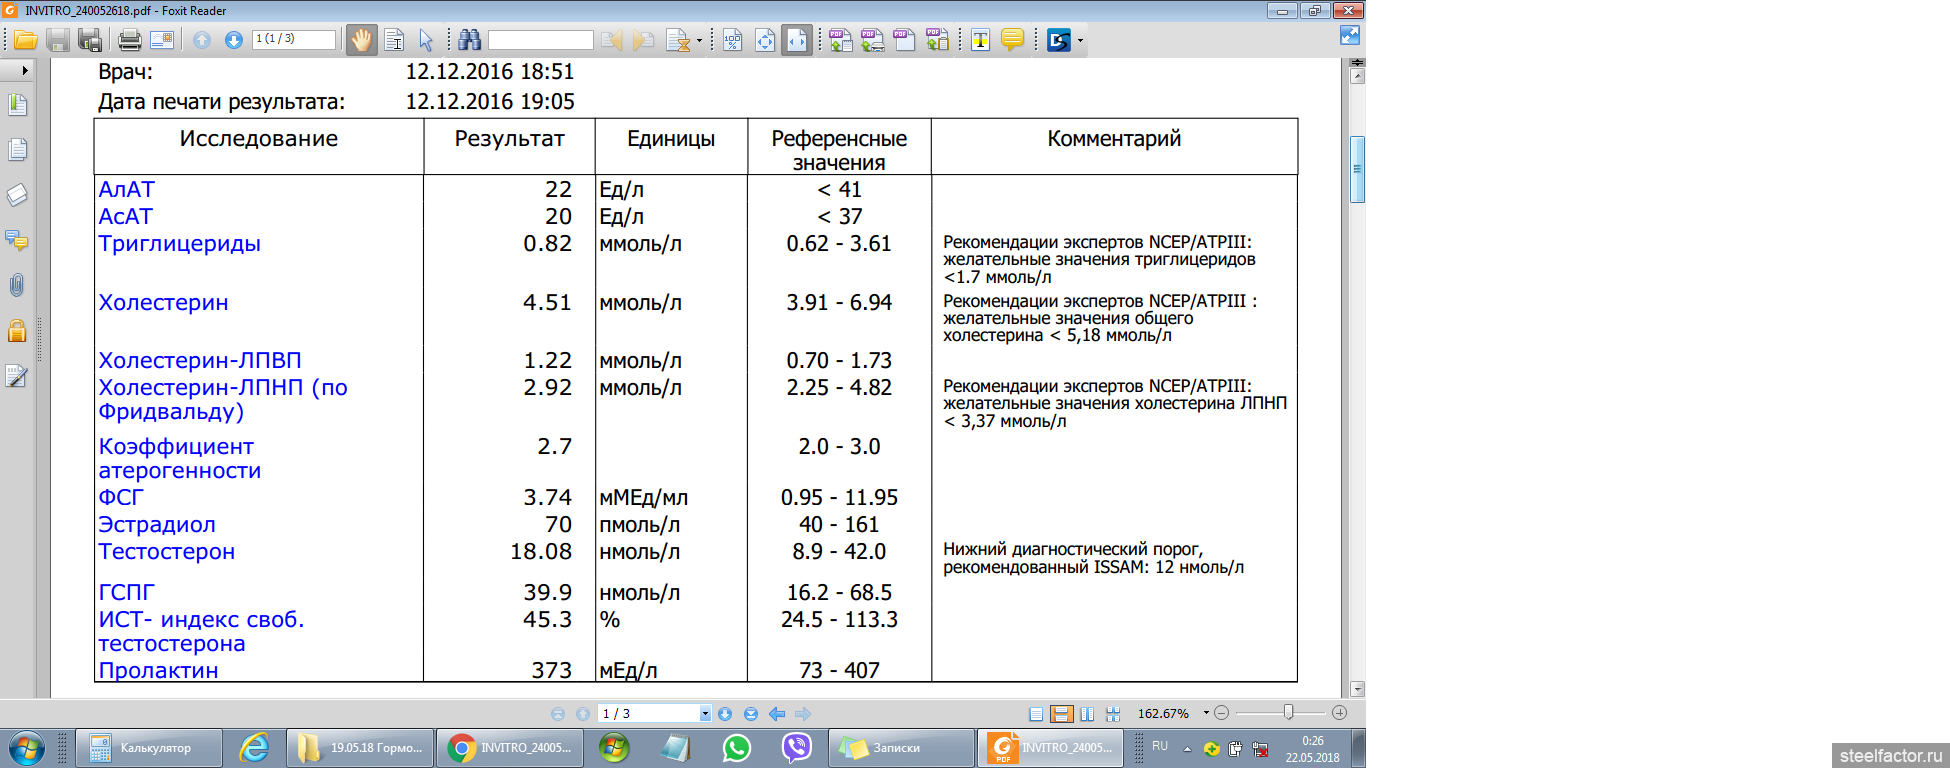Open the Signatures pen panel

pos(17,377)
